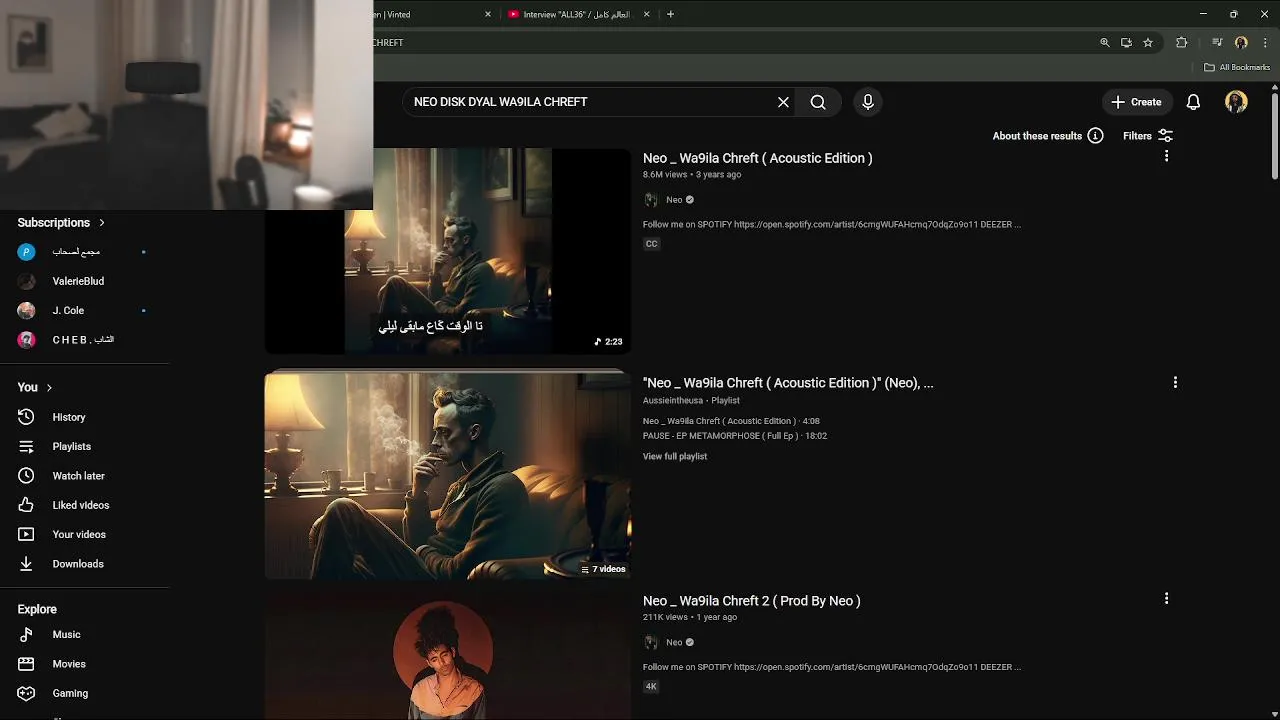Open the playlist title result

788,383
